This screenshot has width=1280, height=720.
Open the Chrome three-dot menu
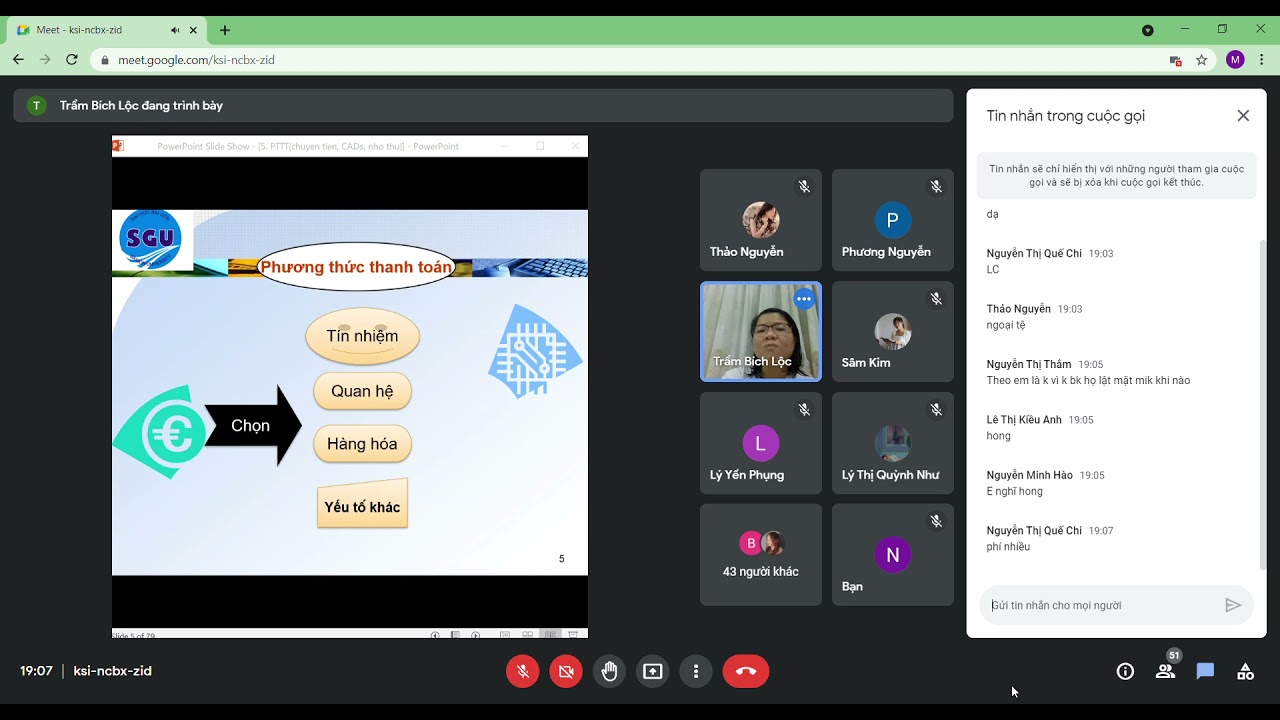click(x=1261, y=60)
